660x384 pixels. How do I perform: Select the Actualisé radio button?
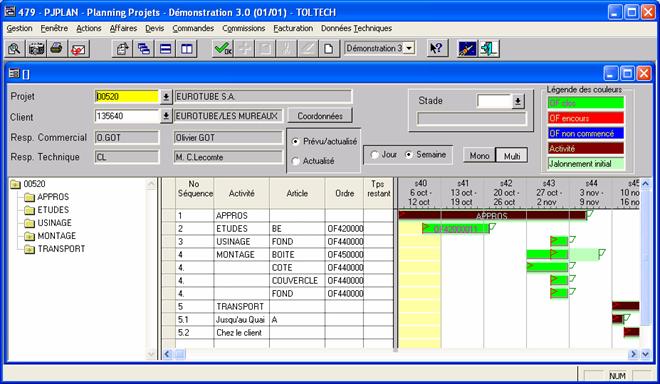[295, 161]
